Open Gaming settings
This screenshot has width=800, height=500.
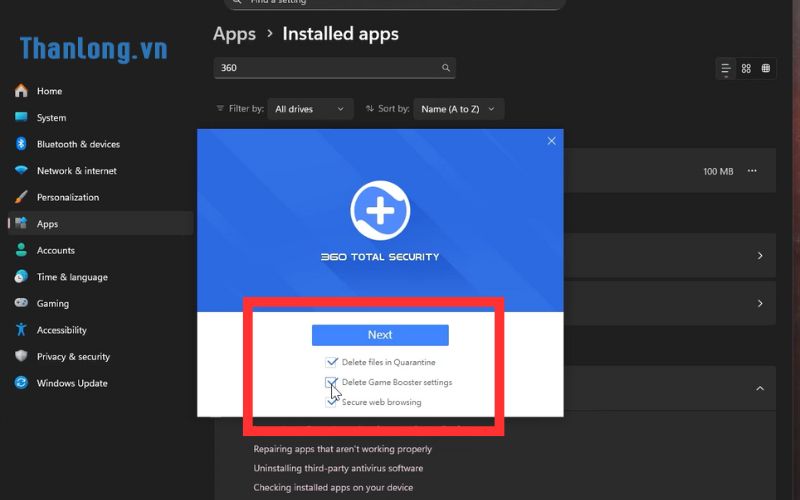coord(53,303)
